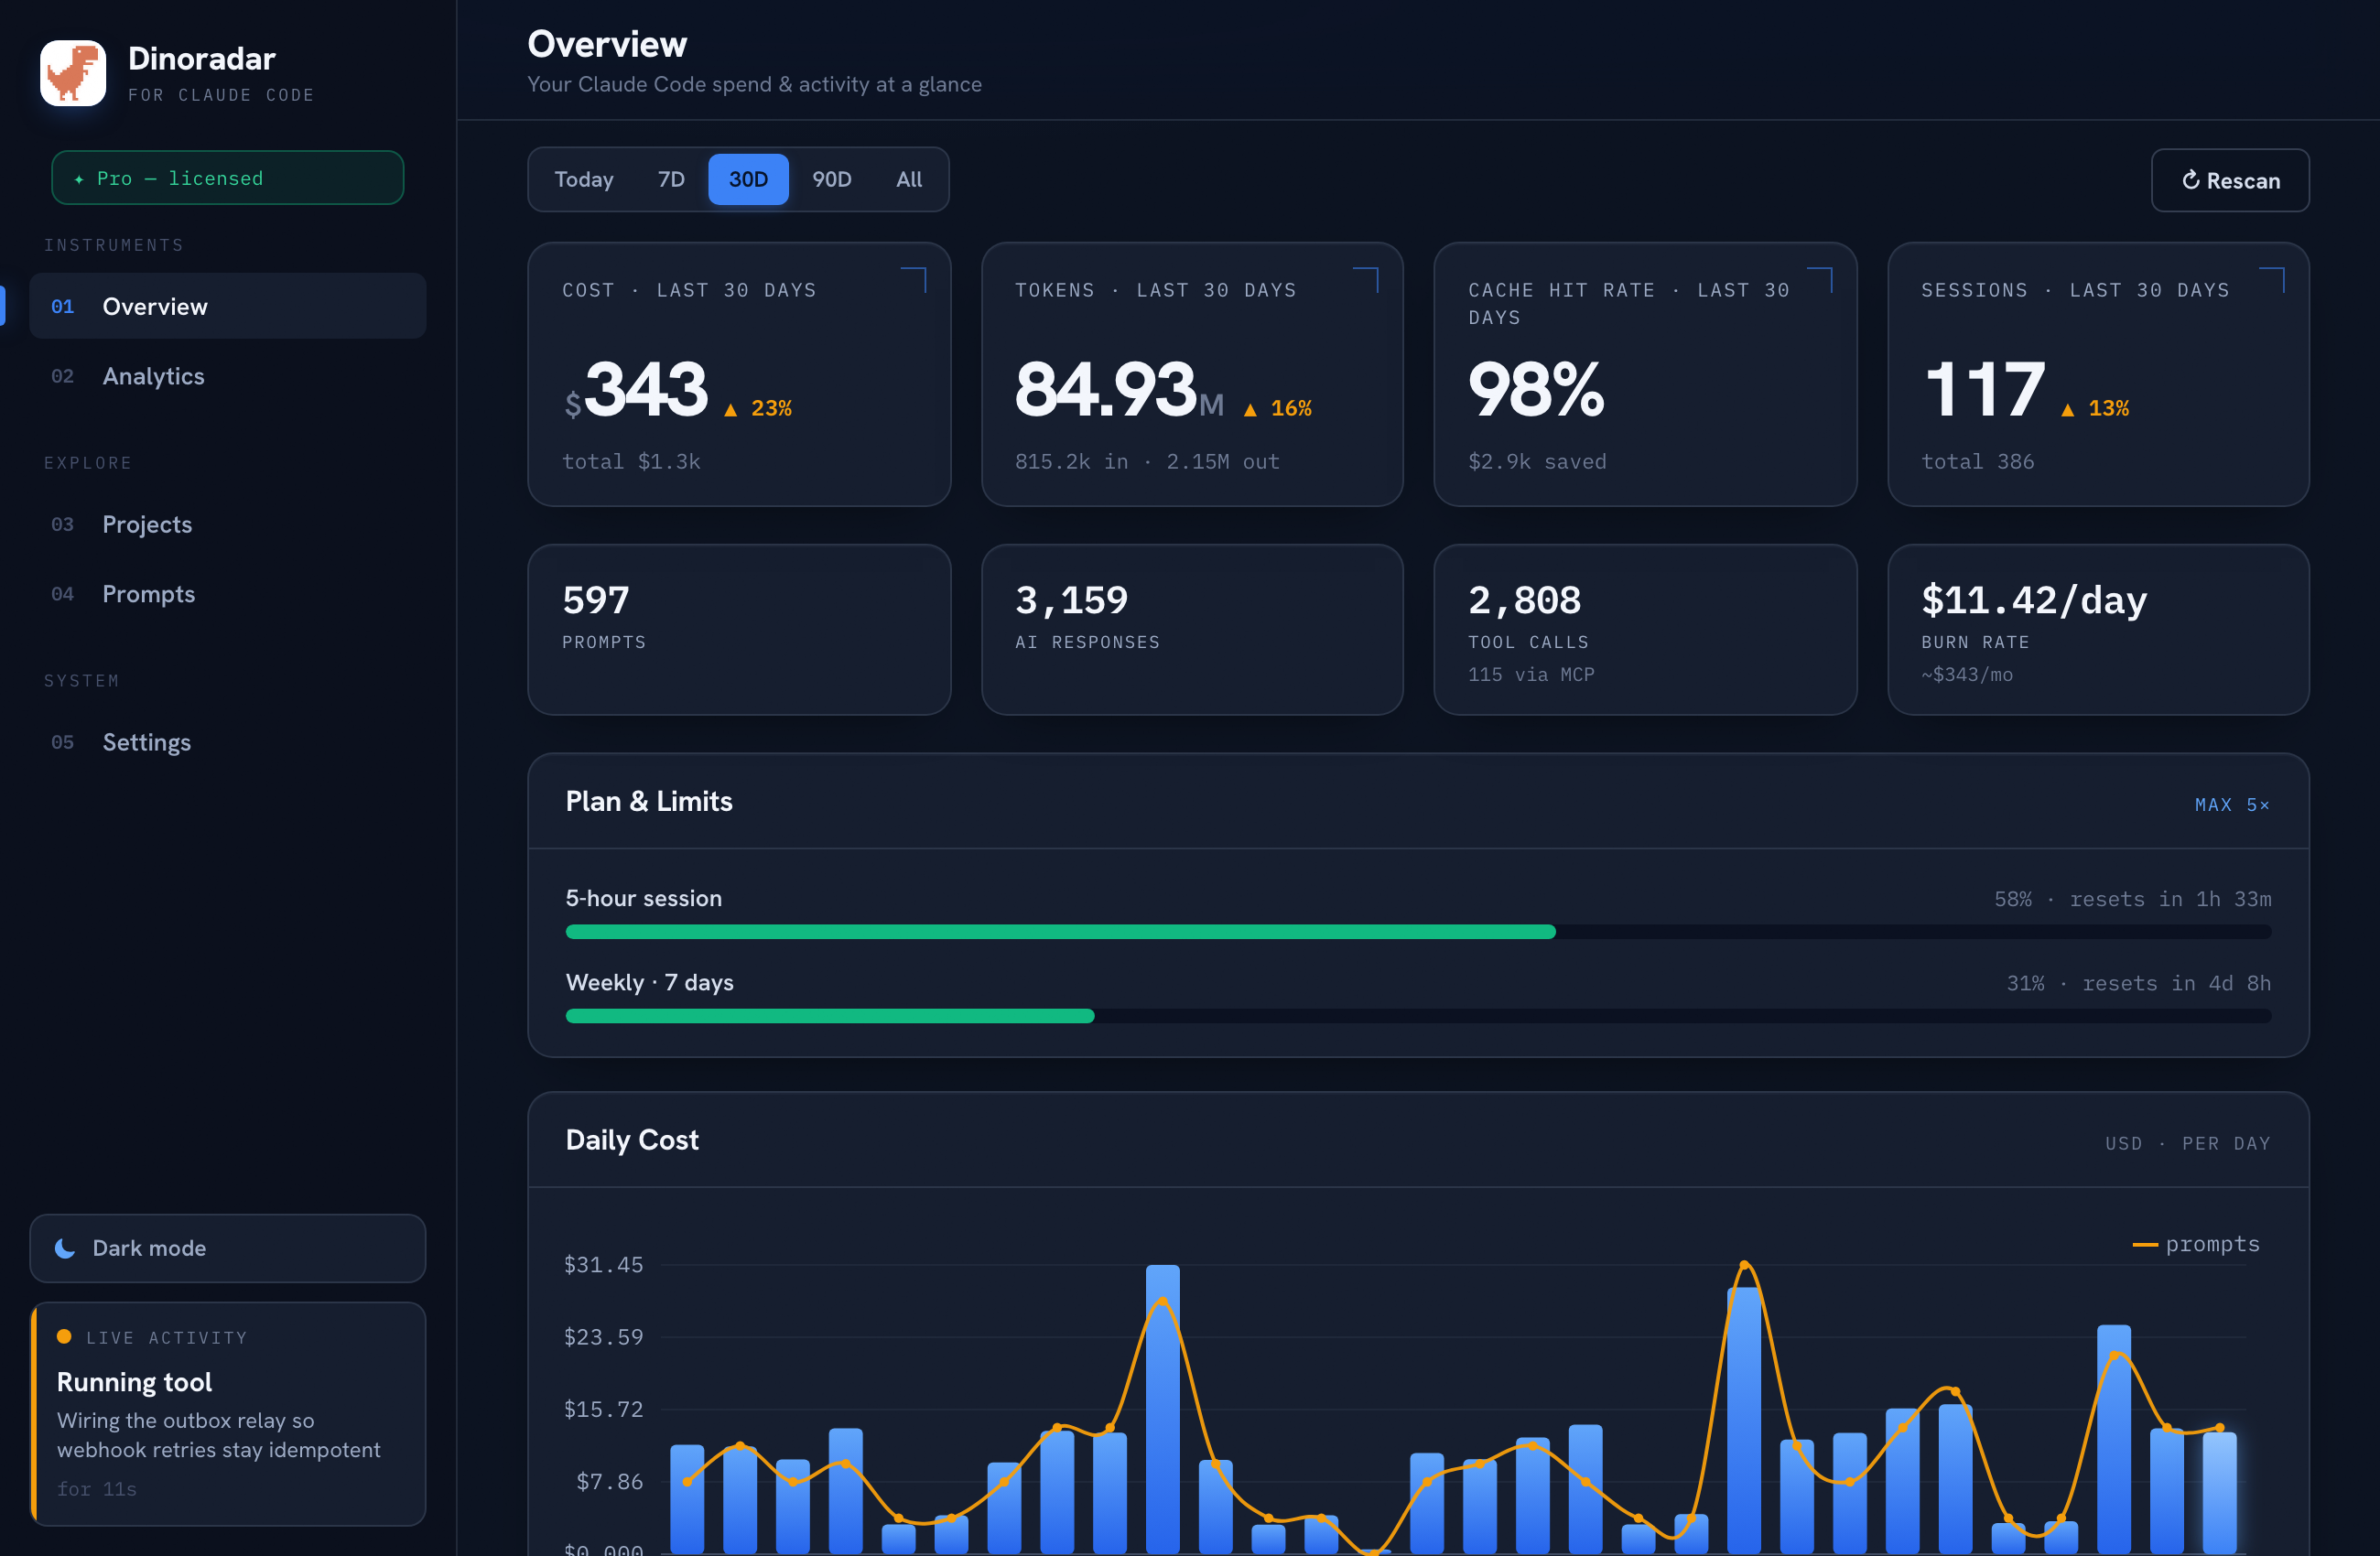The width and height of the screenshot is (2380, 1556).
Task: Click the 'Wiring the outbox relay' description
Action: pos(219,1434)
